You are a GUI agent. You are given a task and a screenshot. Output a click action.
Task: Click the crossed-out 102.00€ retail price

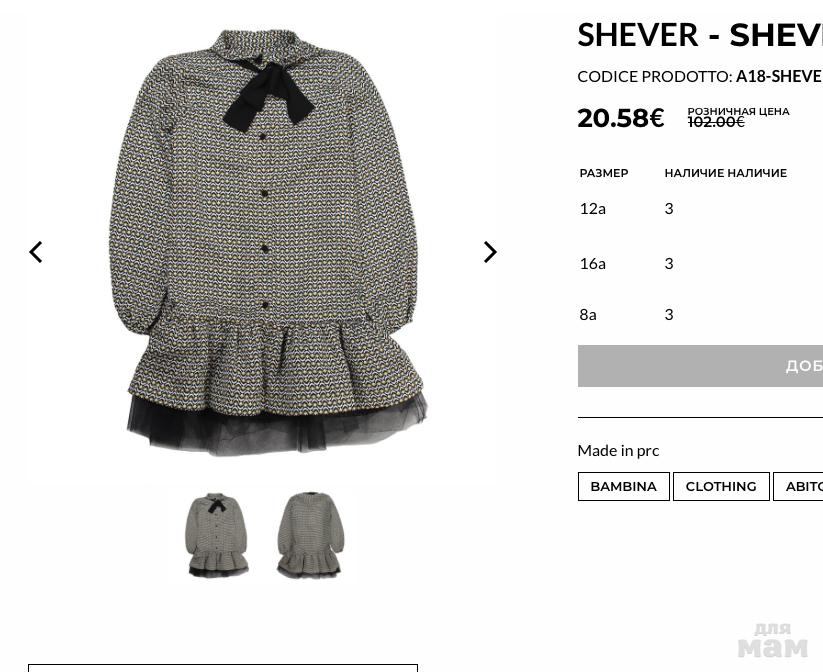716,122
